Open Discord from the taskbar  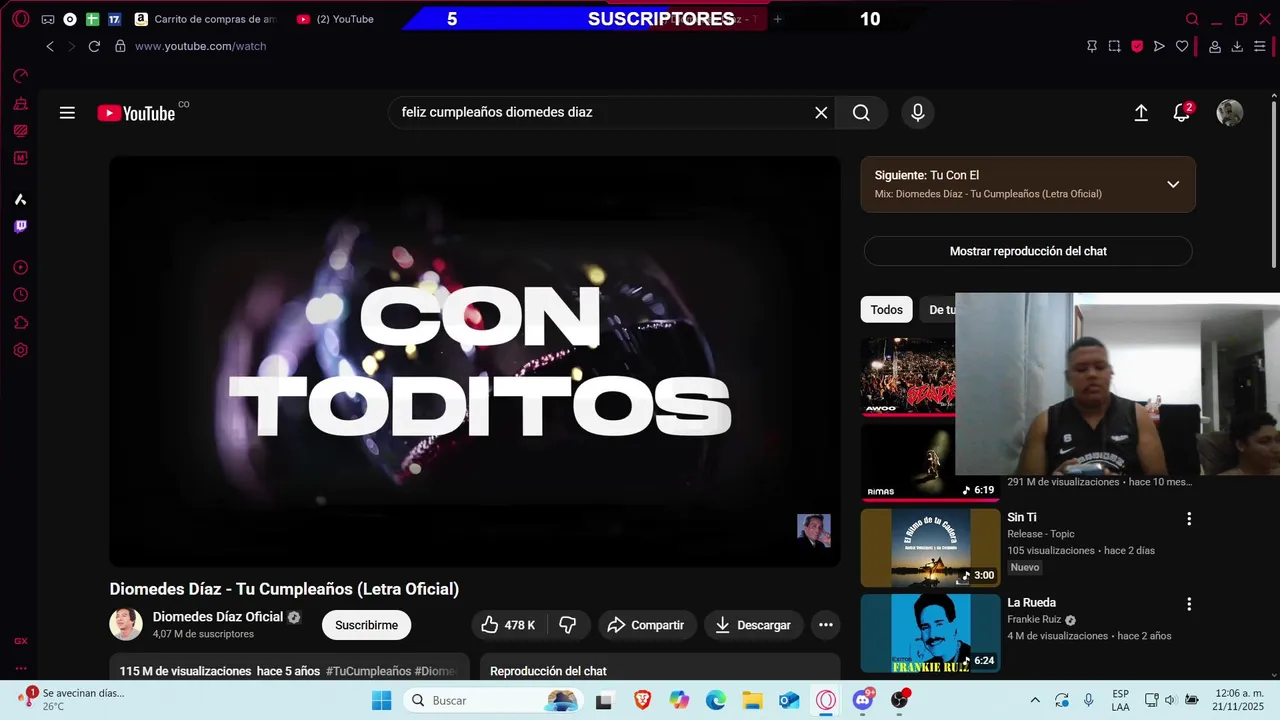(863, 701)
